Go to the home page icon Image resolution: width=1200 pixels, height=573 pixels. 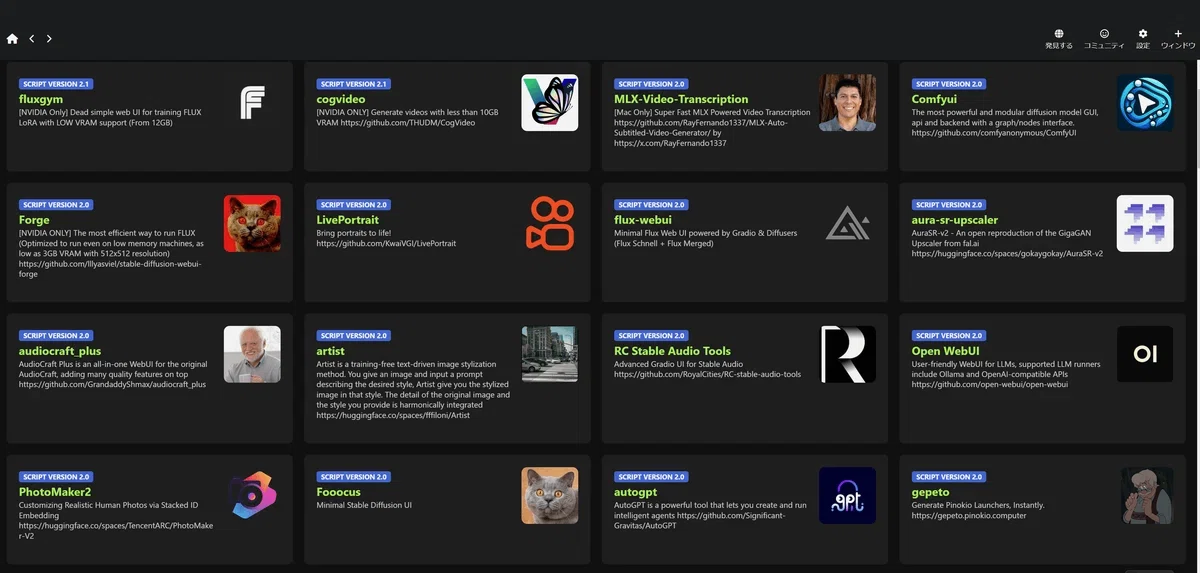(x=12, y=39)
